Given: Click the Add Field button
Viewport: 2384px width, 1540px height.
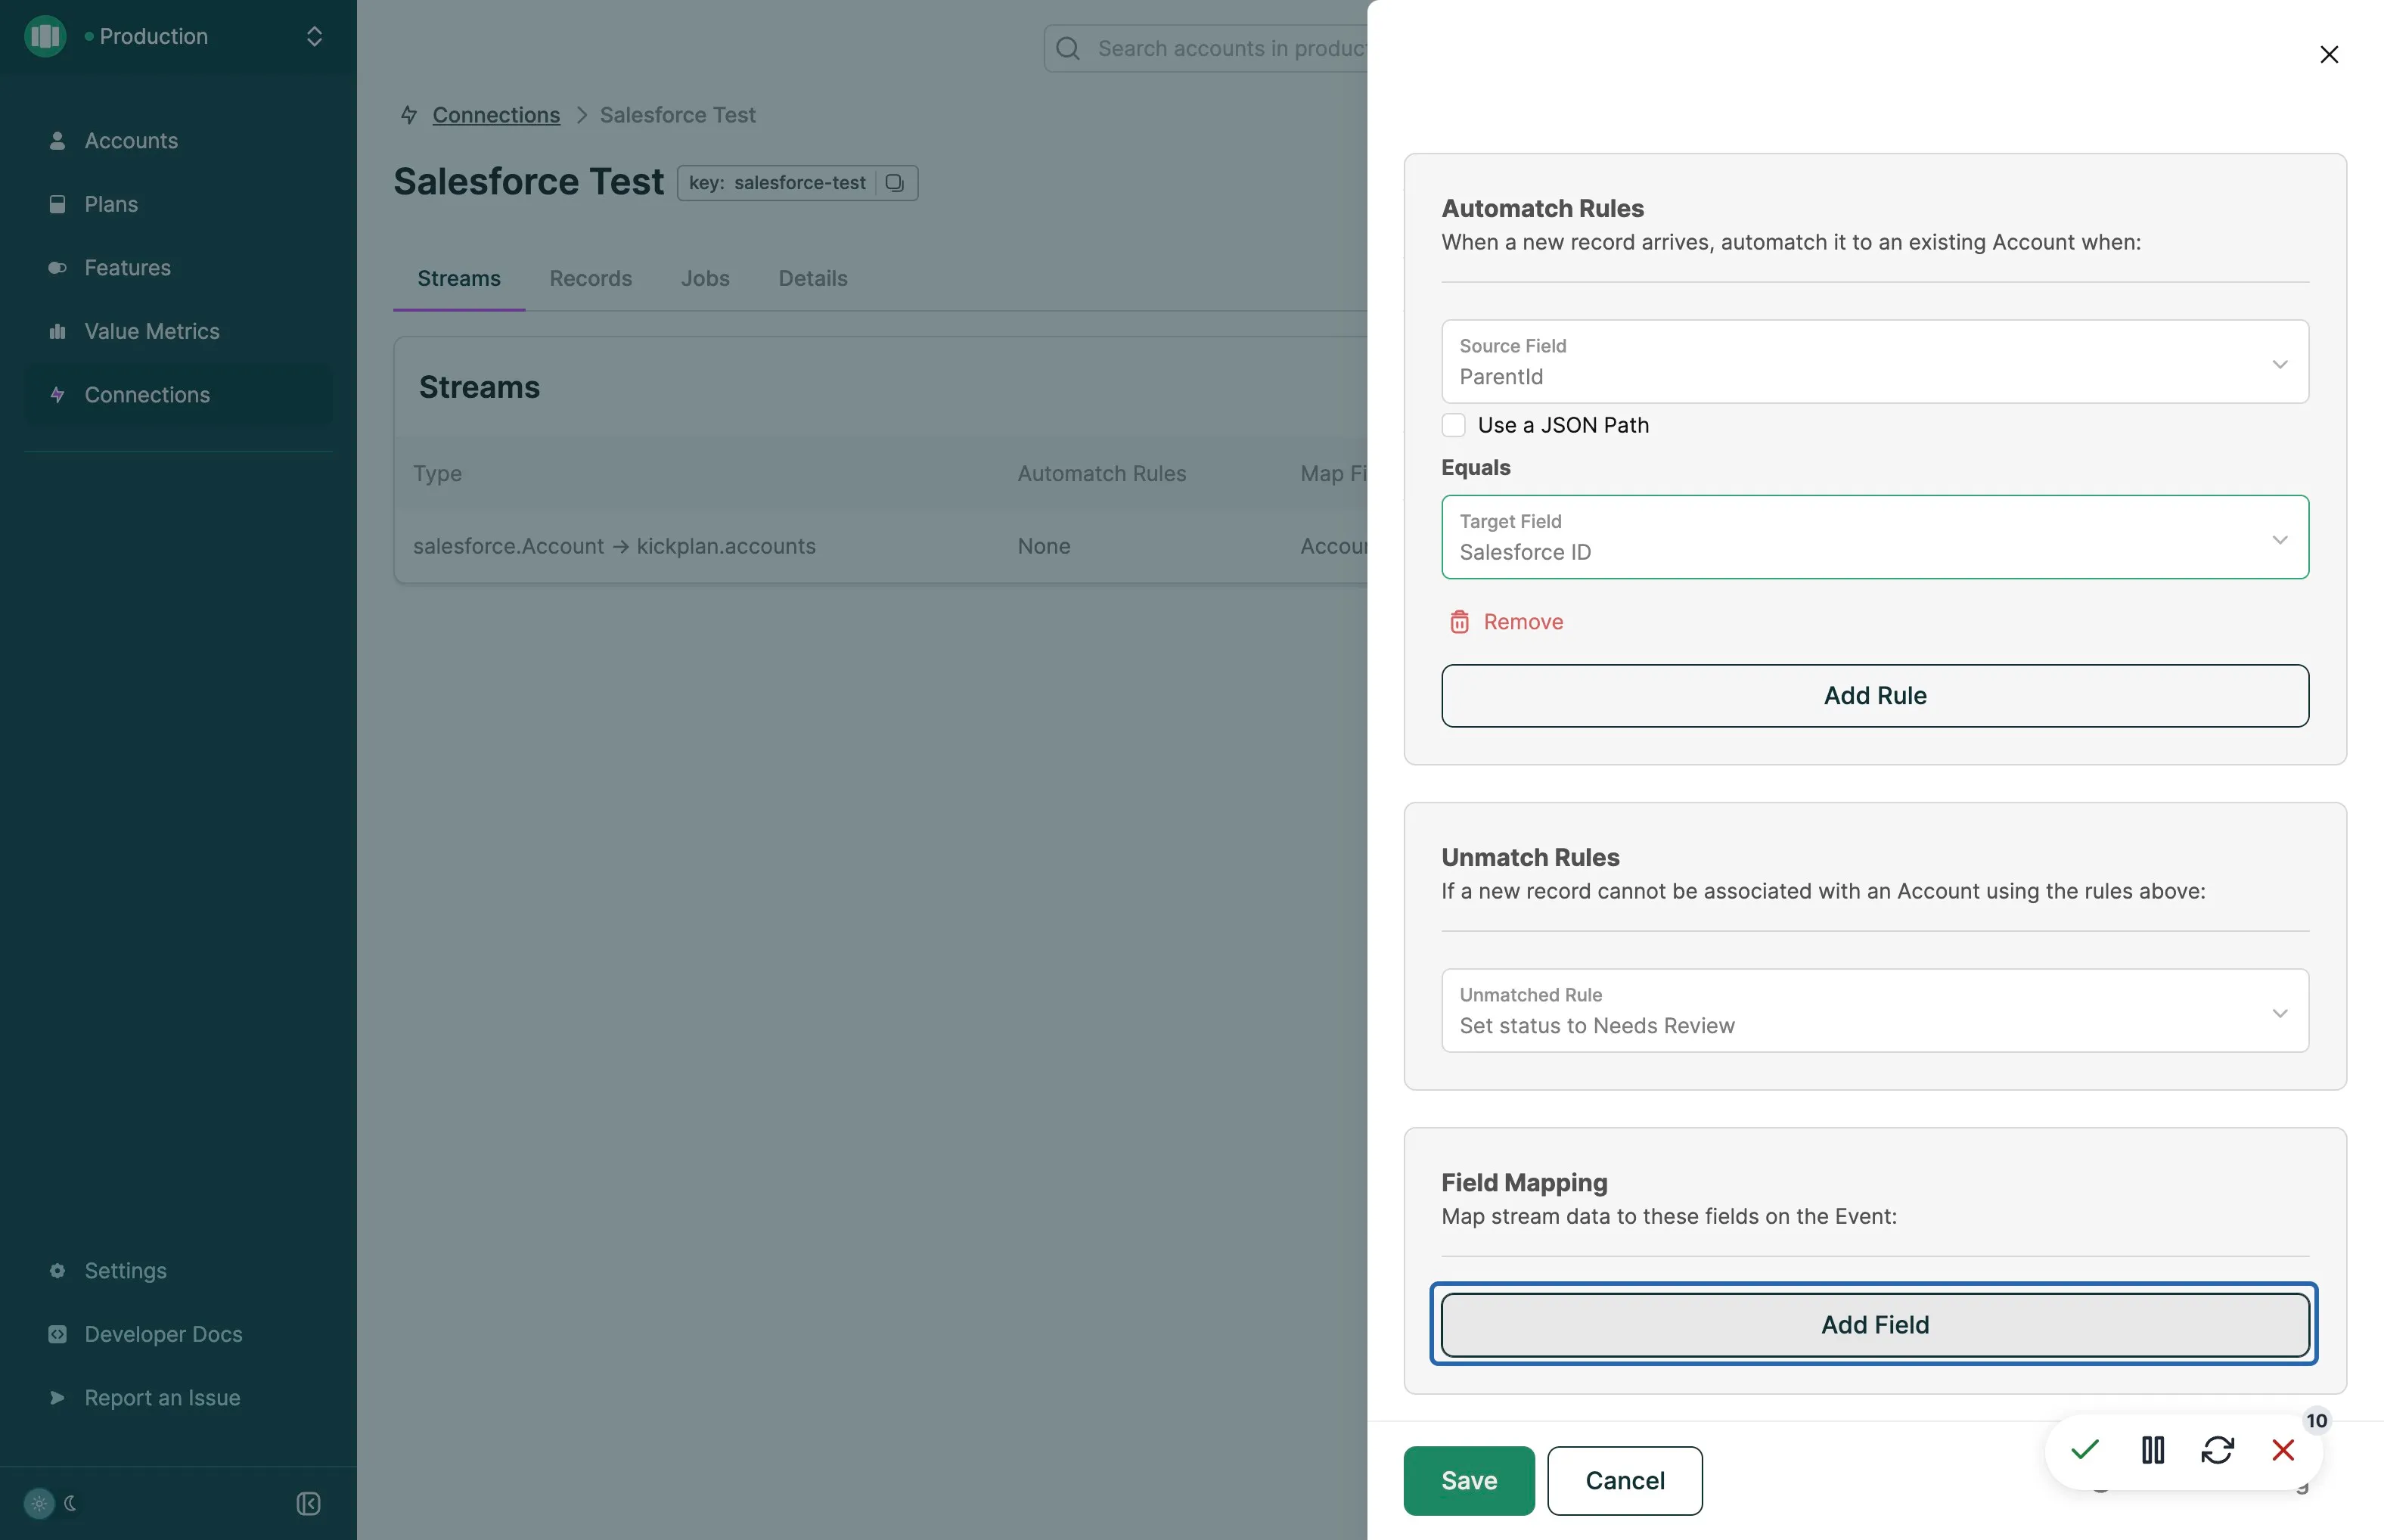Looking at the screenshot, I should tap(1875, 1325).
